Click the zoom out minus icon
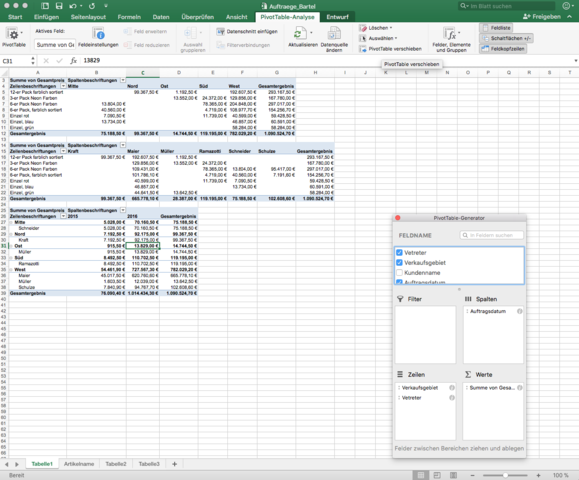Viewport: 579px width, 480px height. click(x=472, y=475)
